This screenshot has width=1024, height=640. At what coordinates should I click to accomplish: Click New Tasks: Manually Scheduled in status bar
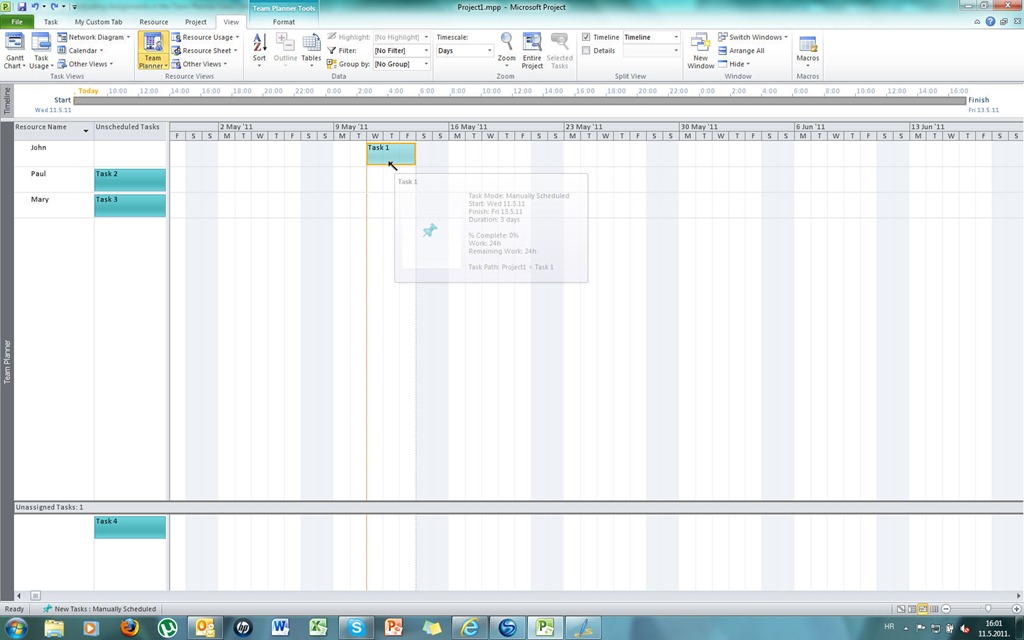click(99, 608)
